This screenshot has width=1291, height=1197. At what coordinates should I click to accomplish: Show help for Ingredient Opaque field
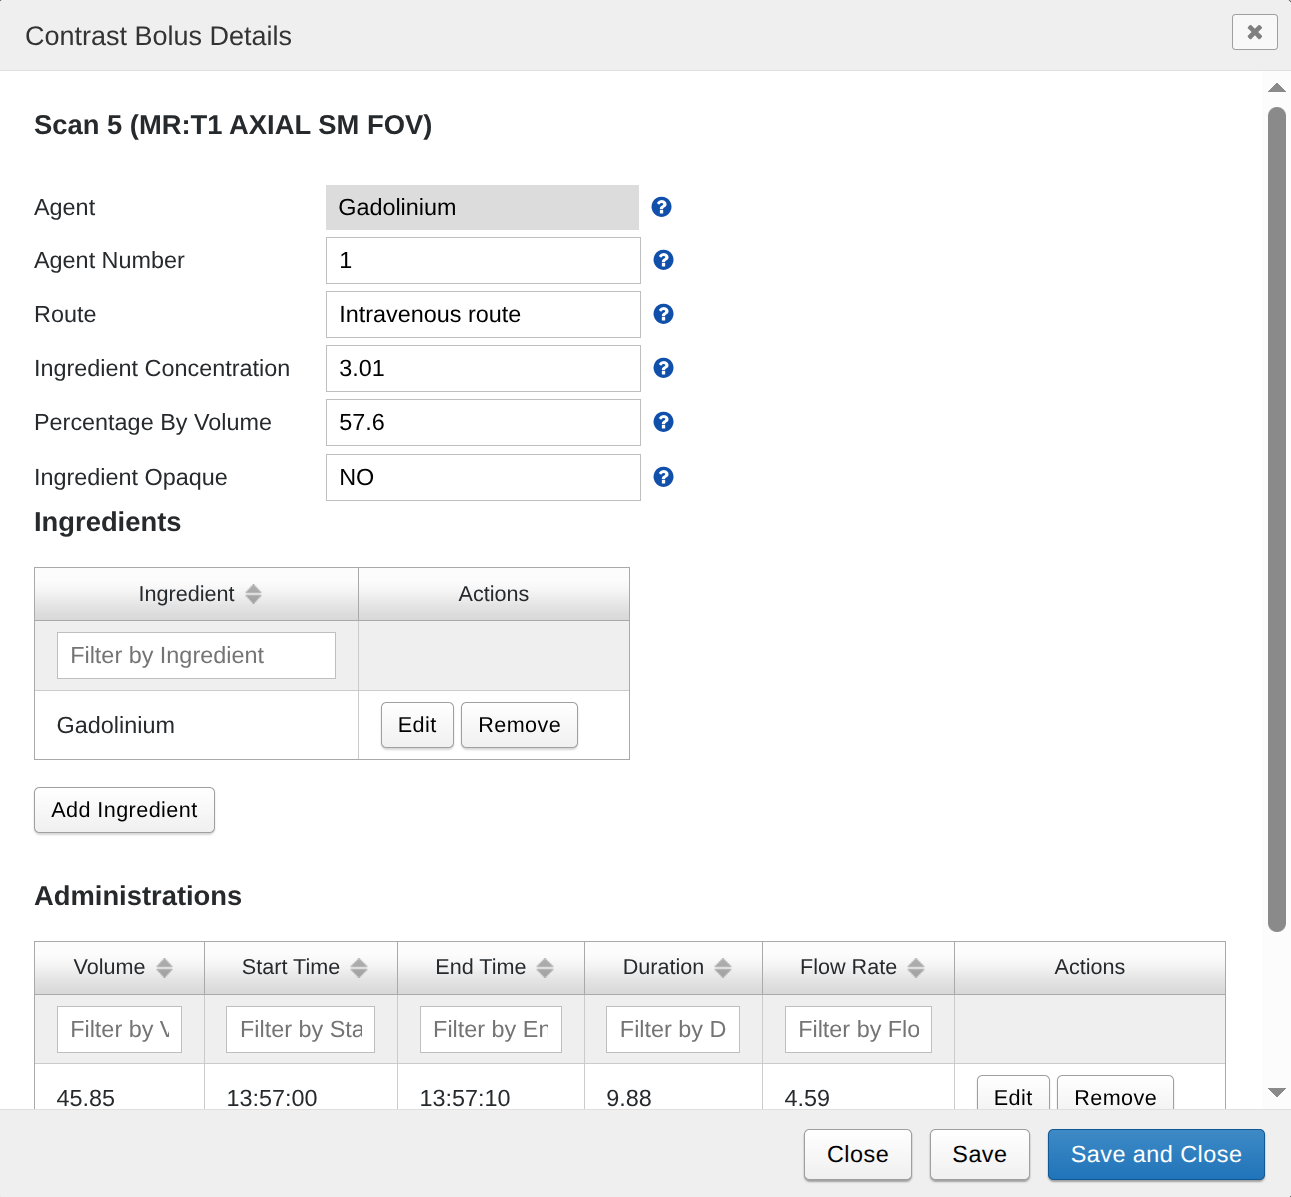point(663,477)
